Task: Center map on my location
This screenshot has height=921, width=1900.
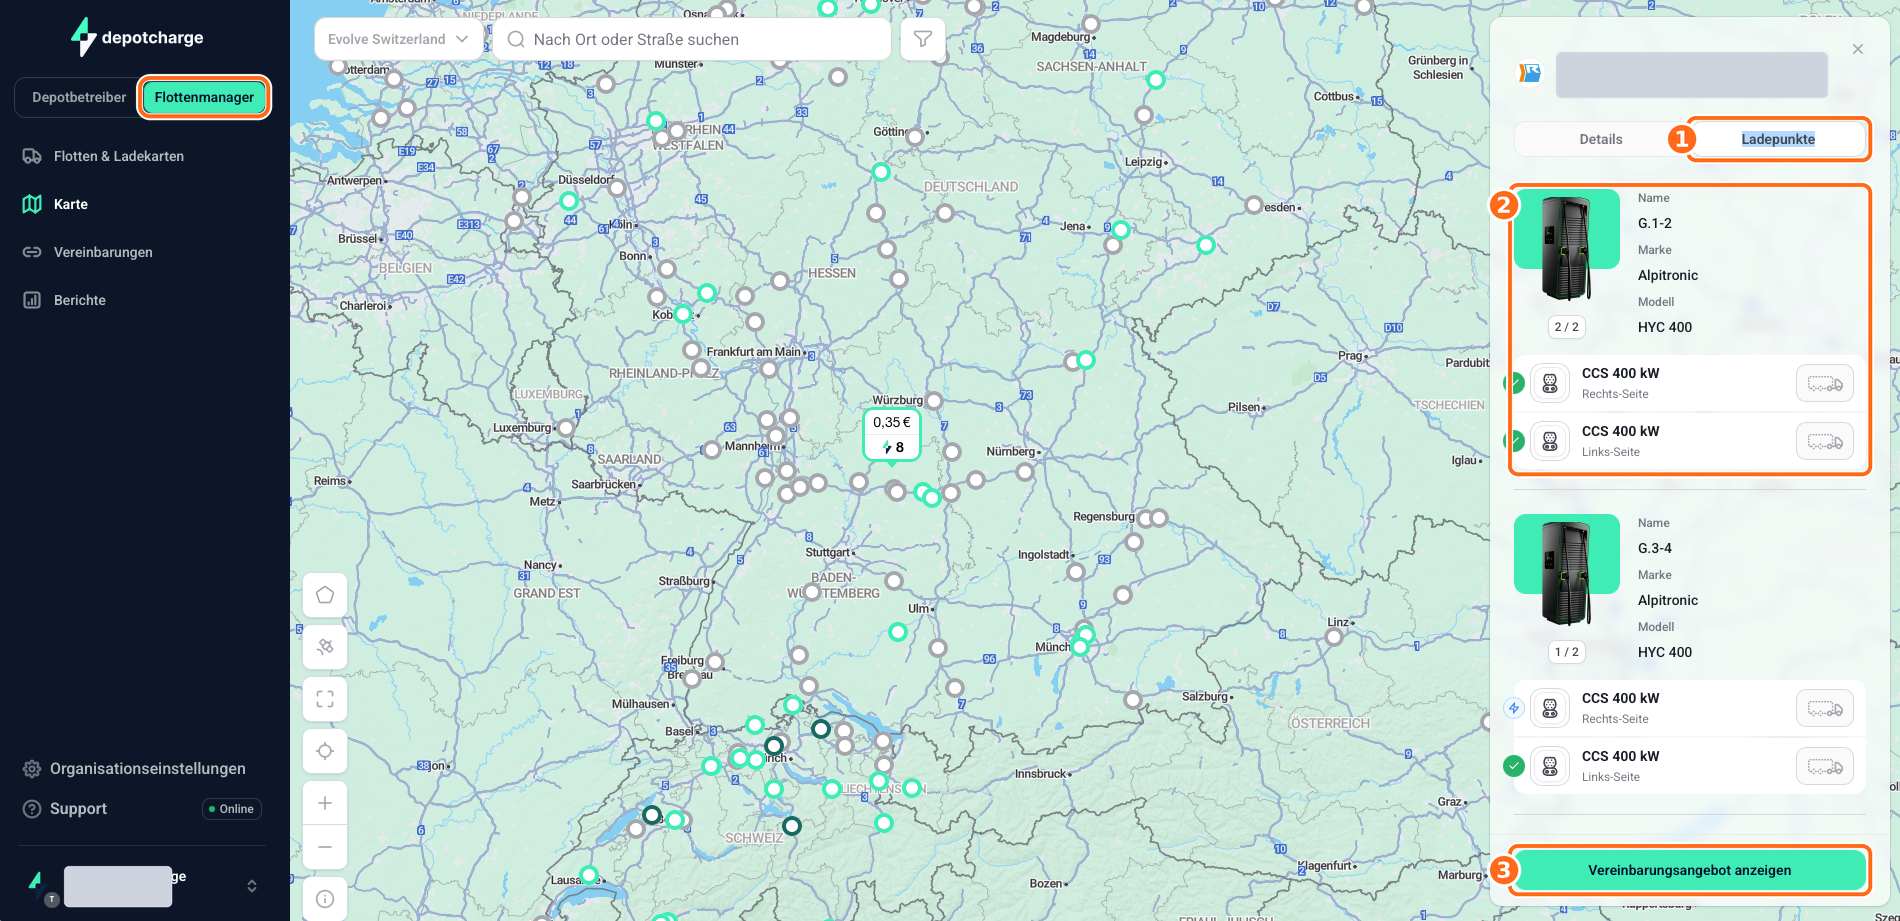Action: click(x=325, y=751)
